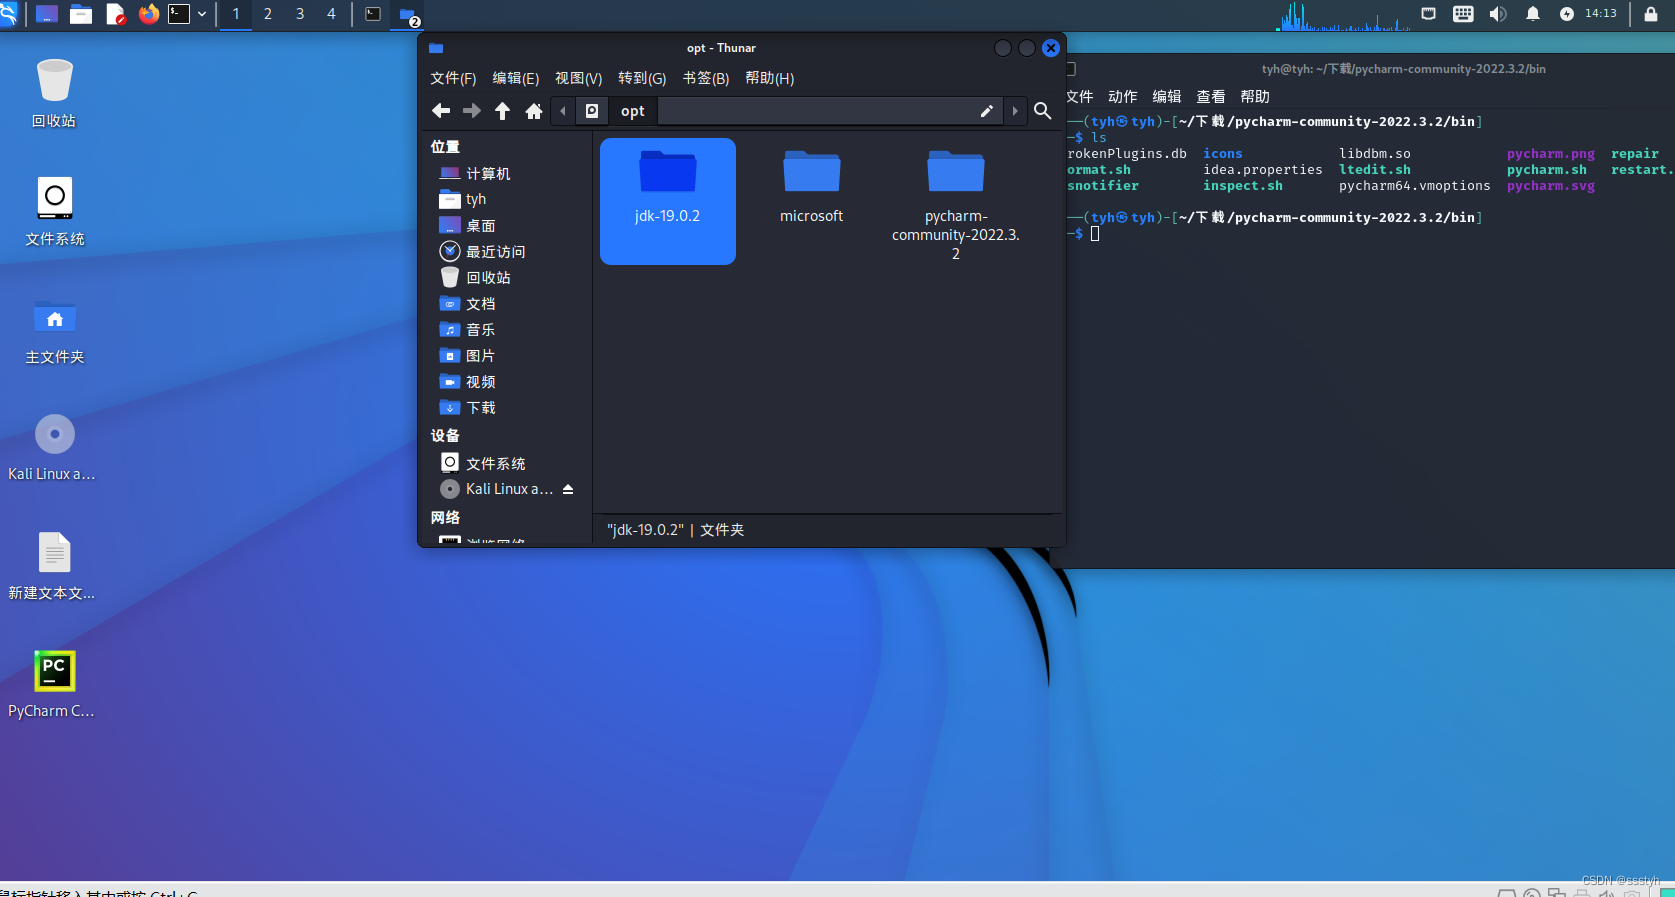Open the 编辑(E) menu in Thunar
This screenshot has width=1675, height=897.
coord(516,78)
